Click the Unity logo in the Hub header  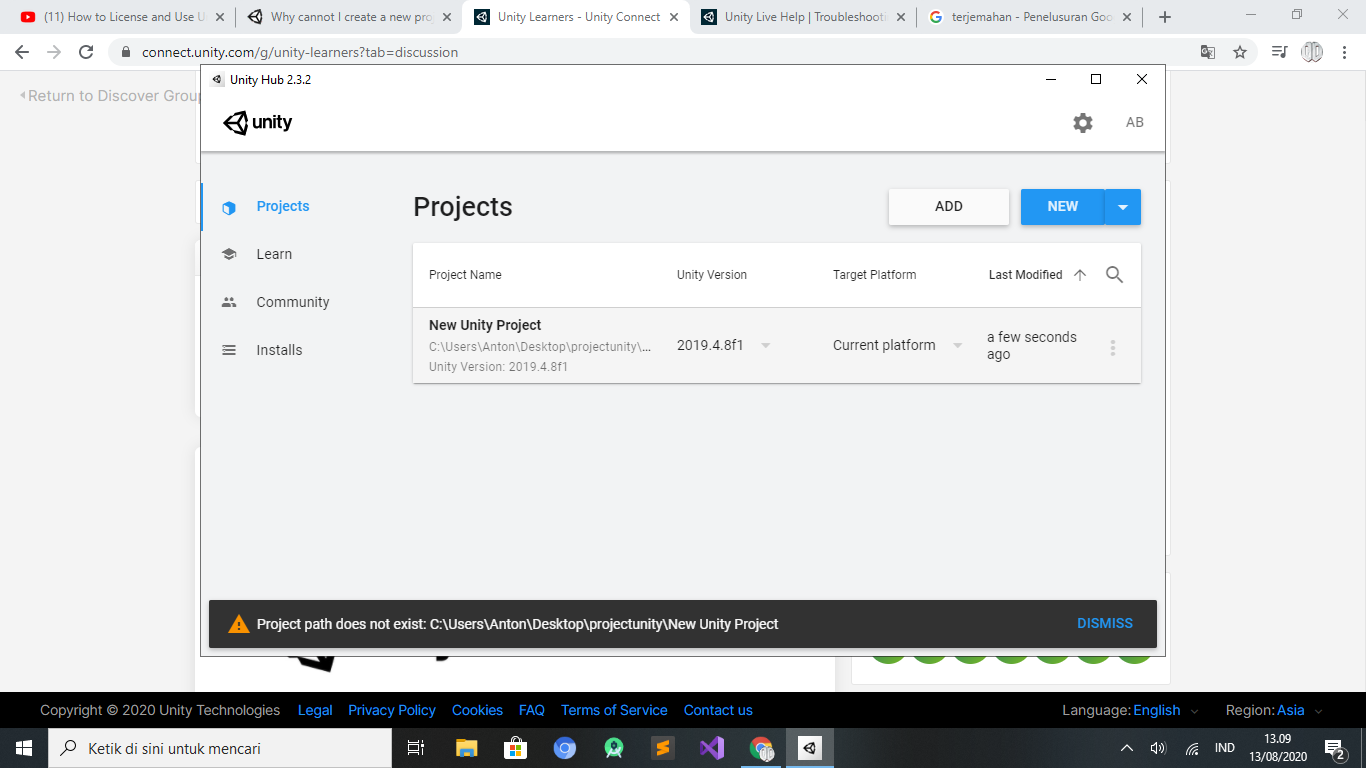pyautogui.click(x=258, y=123)
